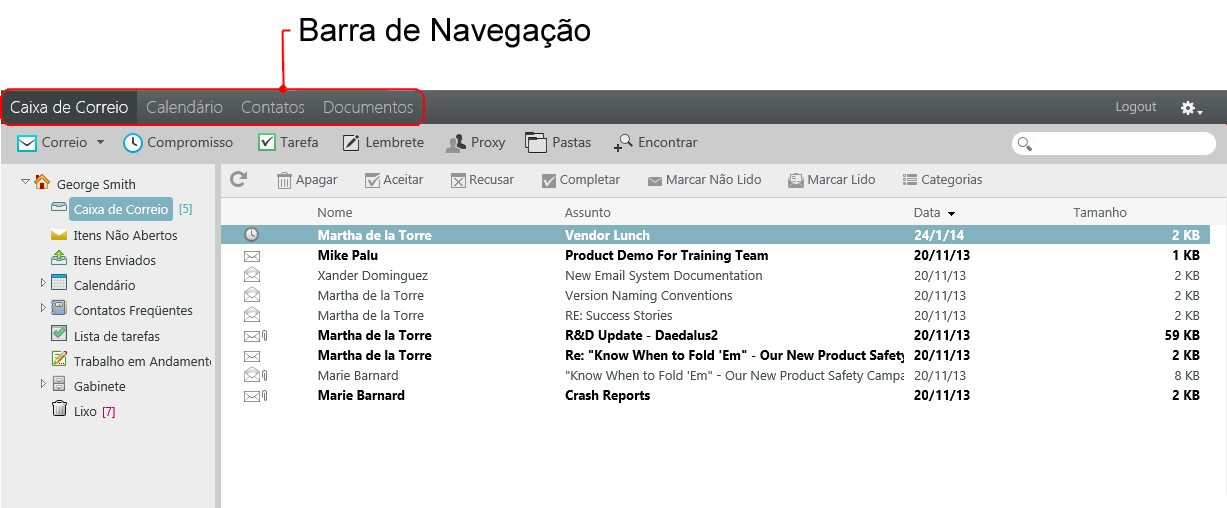Open the Lixo folder

tap(86, 411)
